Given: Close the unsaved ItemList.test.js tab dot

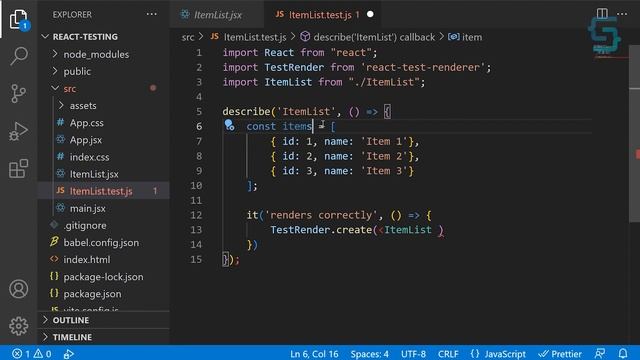Looking at the screenshot, I should 370,14.
